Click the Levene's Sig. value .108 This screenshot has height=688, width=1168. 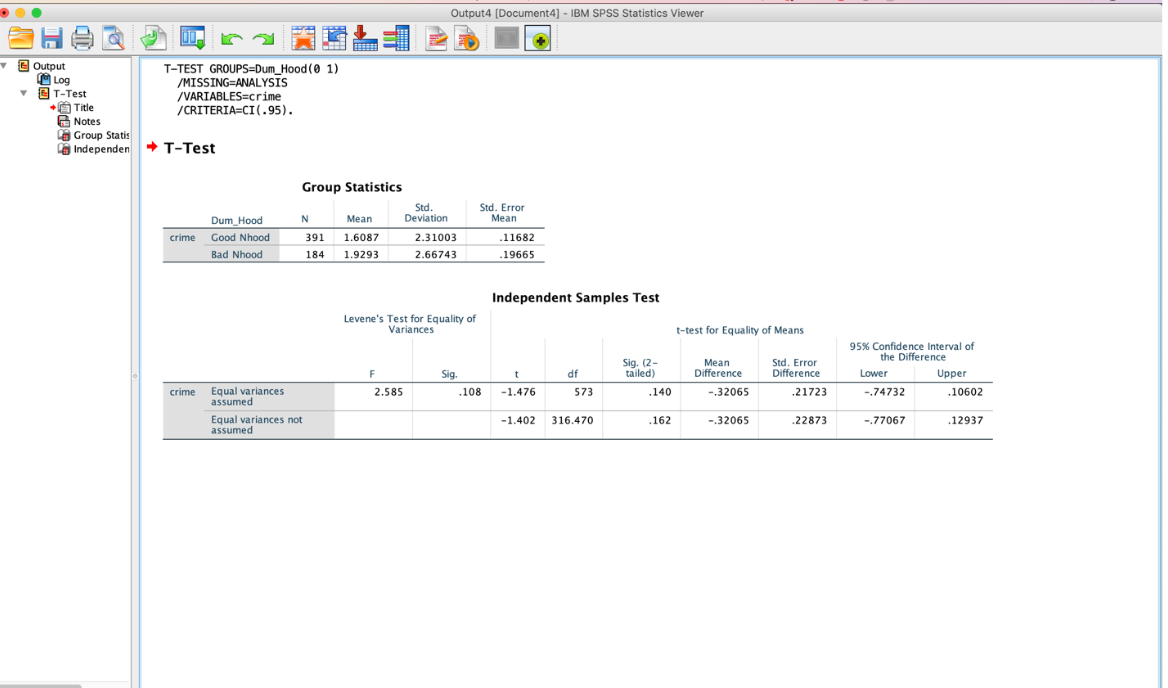point(469,392)
